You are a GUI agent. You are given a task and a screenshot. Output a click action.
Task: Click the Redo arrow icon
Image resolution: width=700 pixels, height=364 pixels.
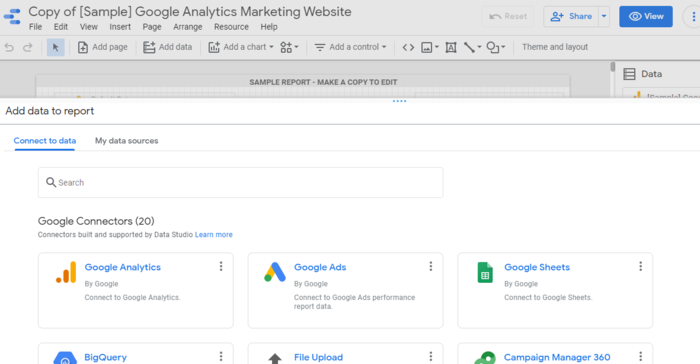(x=28, y=47)
